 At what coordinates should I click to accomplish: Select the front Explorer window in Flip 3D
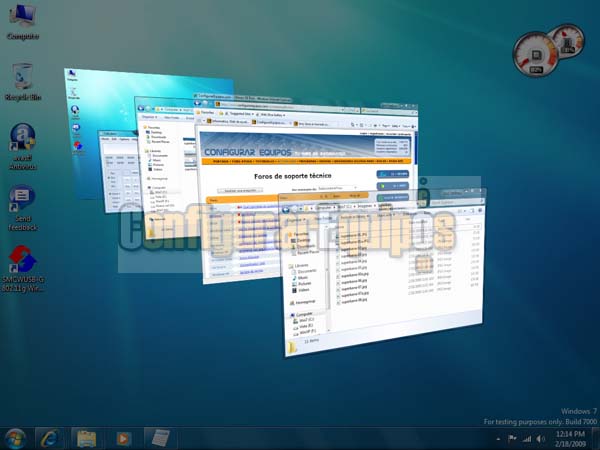(383, 274)
